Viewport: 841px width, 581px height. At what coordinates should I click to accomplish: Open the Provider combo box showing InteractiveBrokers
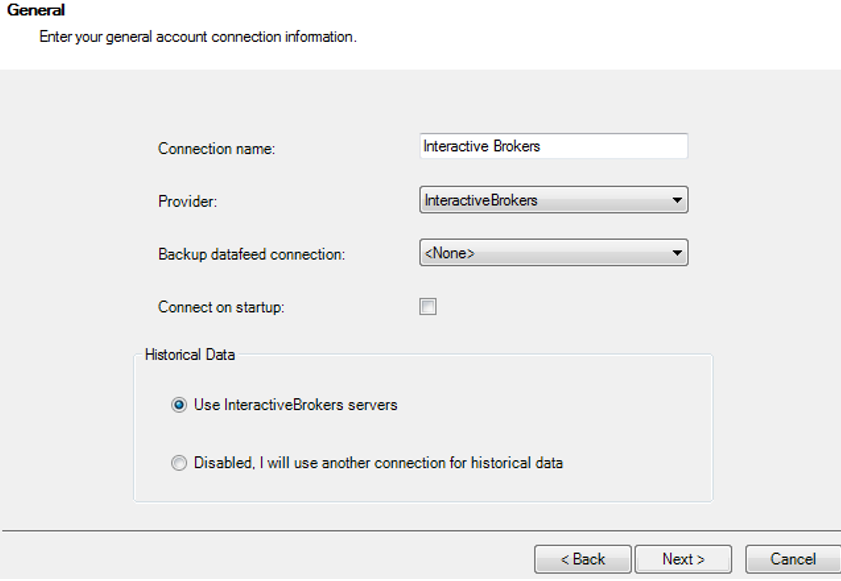[554, 200]
